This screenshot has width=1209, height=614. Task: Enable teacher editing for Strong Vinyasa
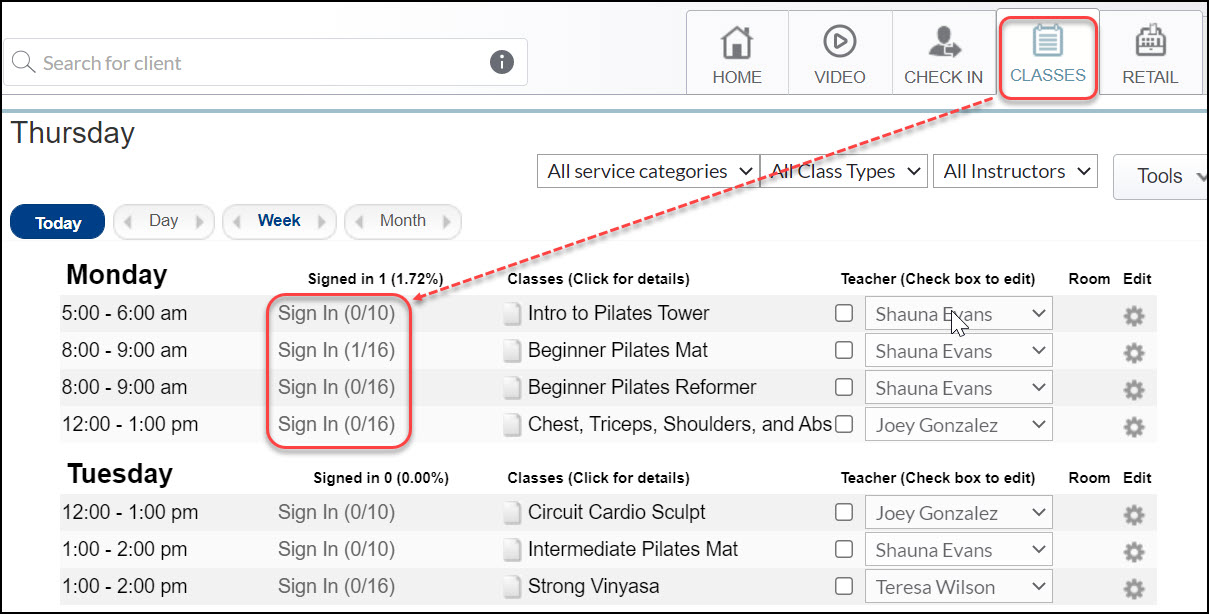pos(844,586)
